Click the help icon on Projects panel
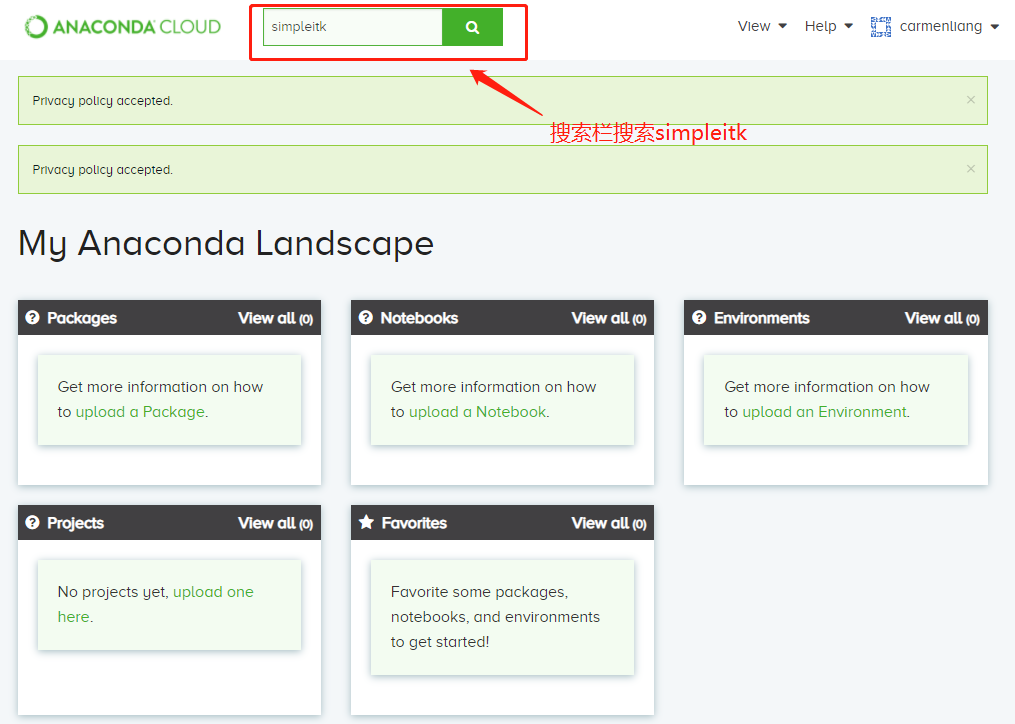 (32, 522)
